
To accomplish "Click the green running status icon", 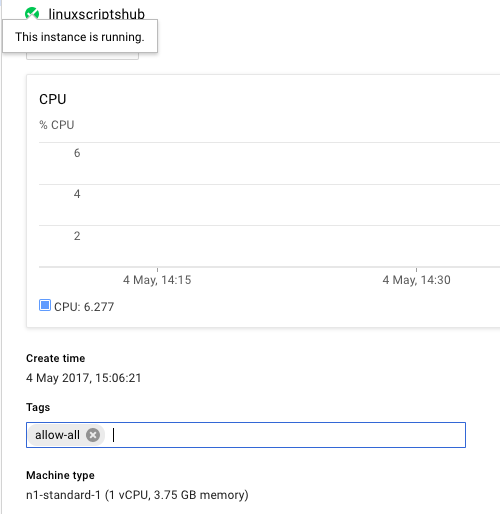I will pos(32,14).
